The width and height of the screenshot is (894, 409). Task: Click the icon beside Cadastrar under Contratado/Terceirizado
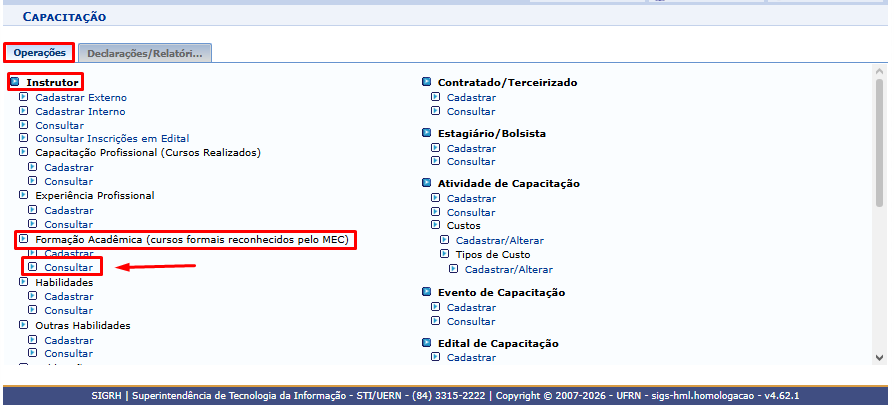click(435, 97)
